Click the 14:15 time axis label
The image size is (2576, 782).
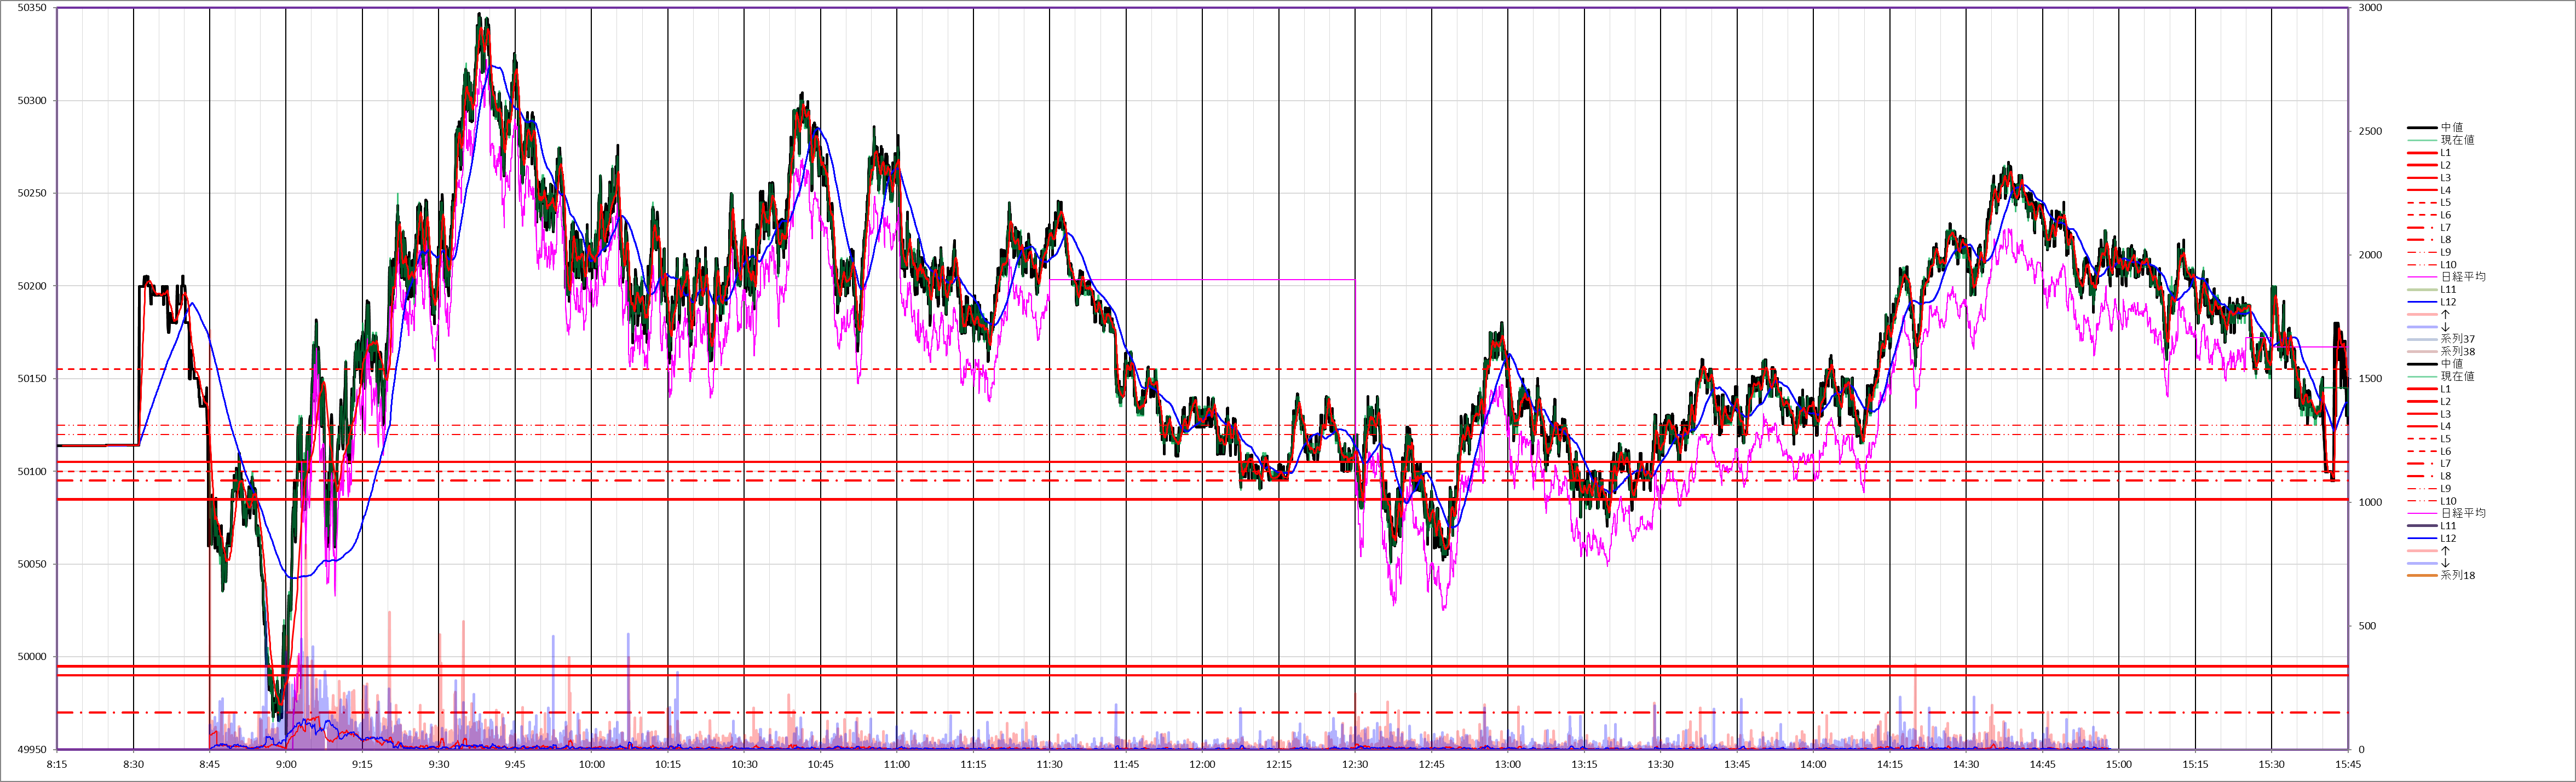[1889, 765]
